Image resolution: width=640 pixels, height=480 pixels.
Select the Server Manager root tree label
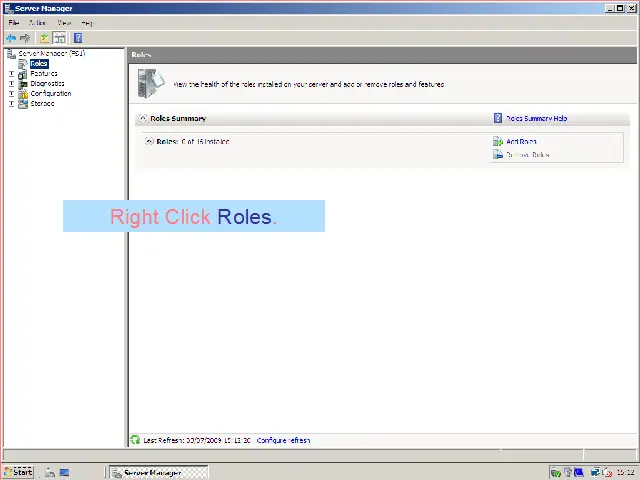pyautogui.click(x=52, y=53)
